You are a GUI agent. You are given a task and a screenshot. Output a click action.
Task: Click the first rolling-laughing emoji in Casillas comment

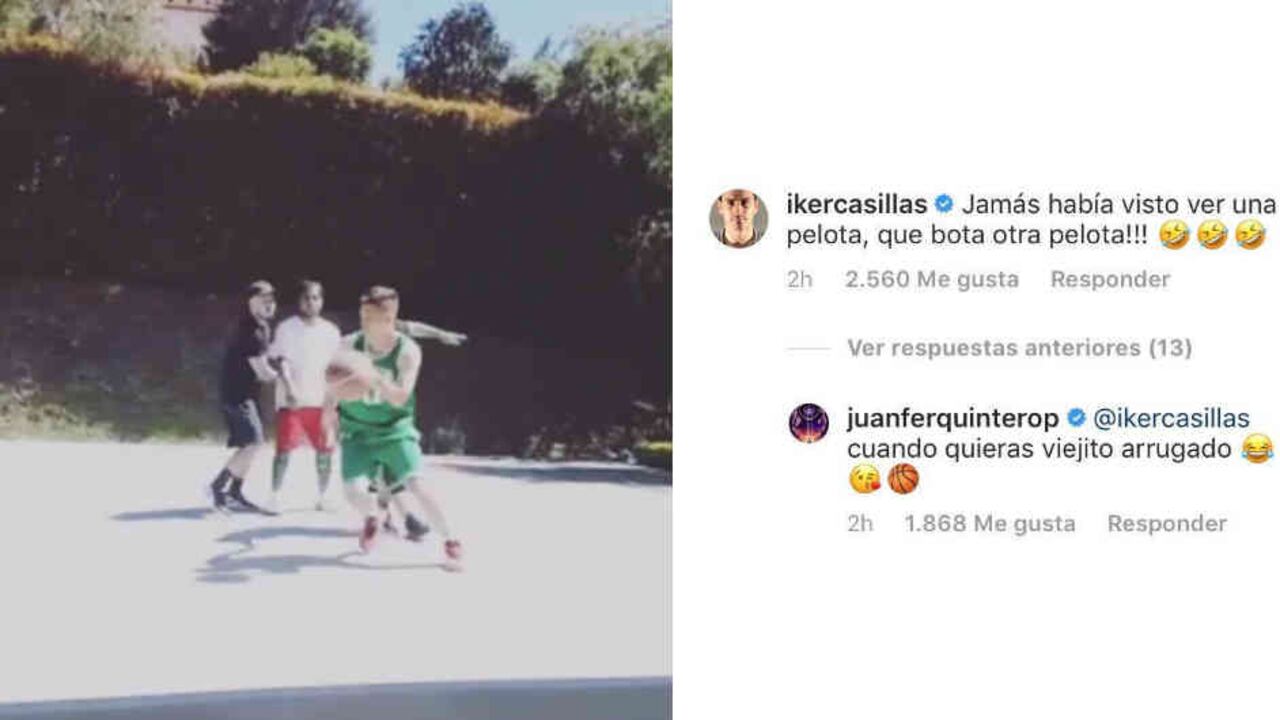[x=1174, y=235]
